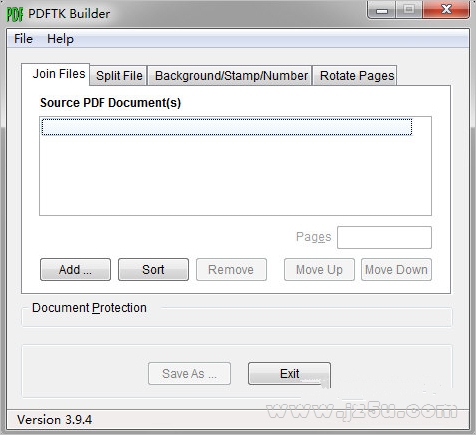Open the File menu
The height and width of the screenshot is (435, 476).
[x=23, y=39]
